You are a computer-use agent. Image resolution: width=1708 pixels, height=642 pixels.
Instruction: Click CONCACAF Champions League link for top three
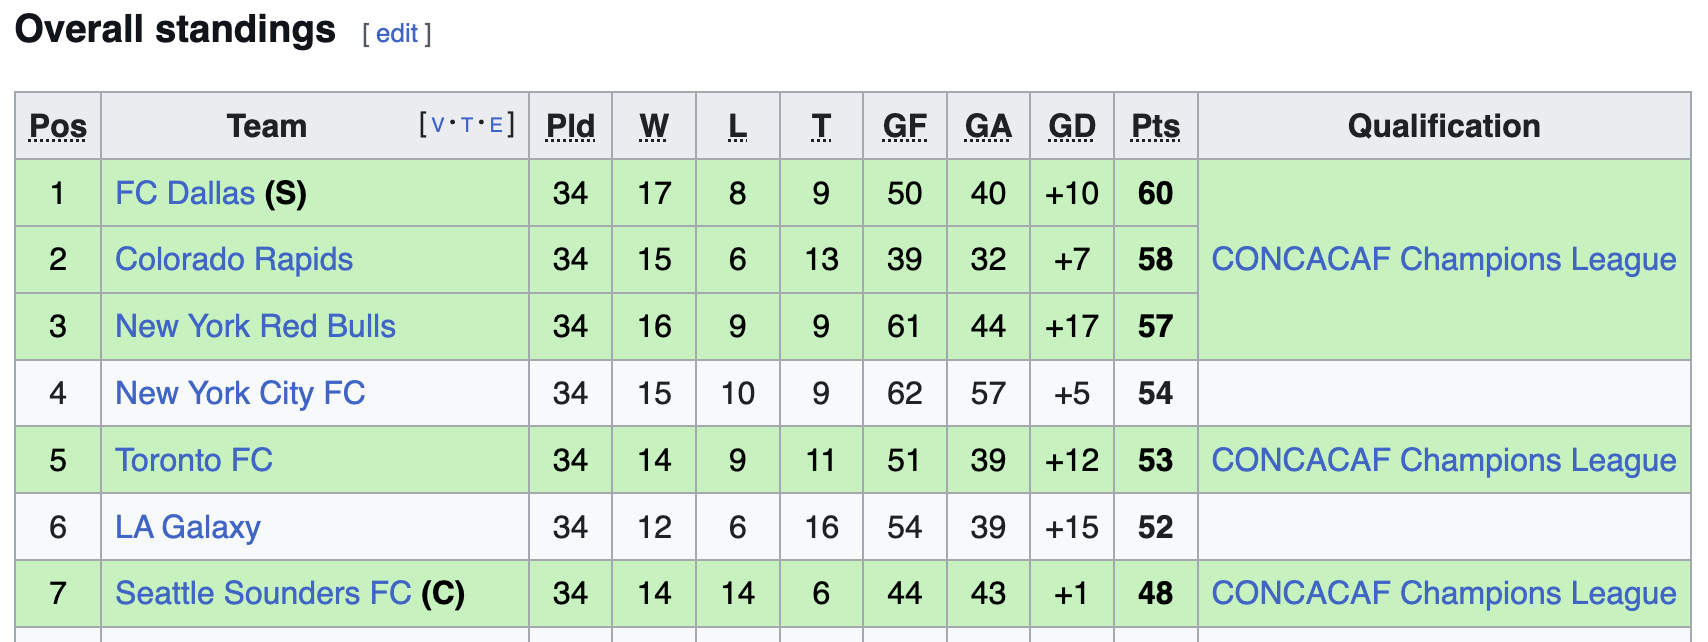(x=1443, y=260)
